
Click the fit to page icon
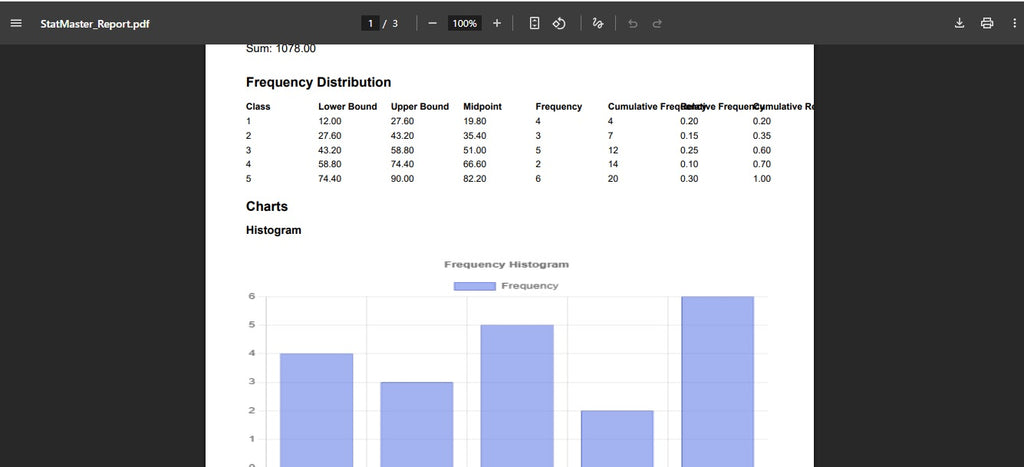click(534, 24)
